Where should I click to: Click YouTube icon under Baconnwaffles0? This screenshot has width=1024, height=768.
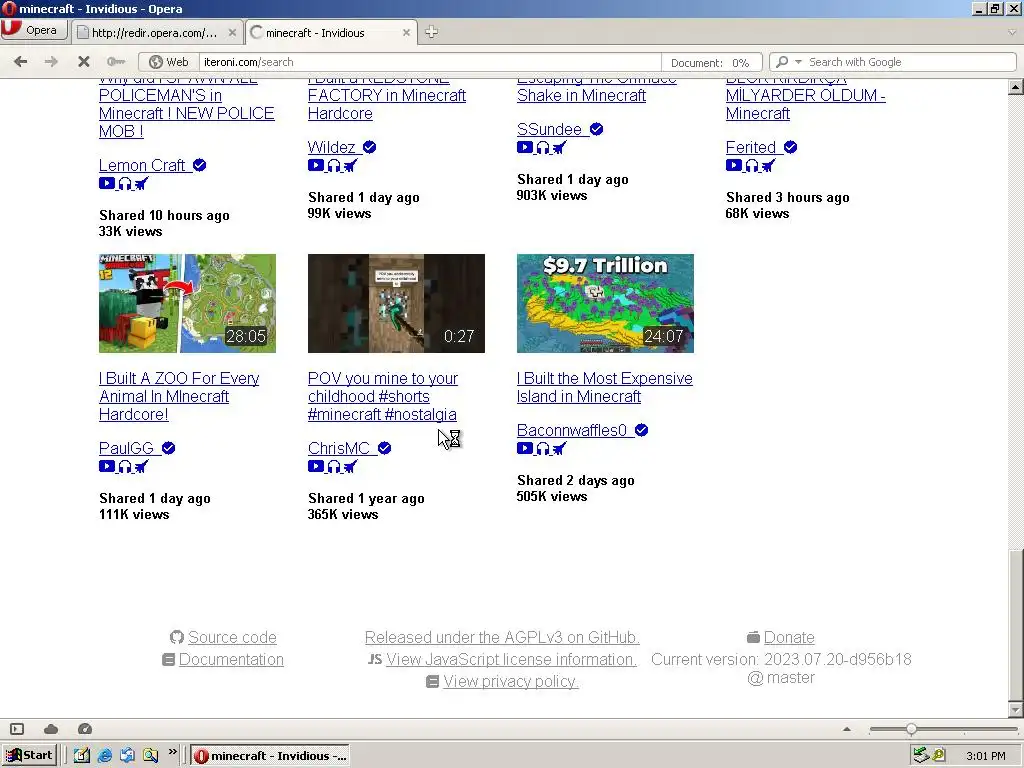tap(524, 448)
